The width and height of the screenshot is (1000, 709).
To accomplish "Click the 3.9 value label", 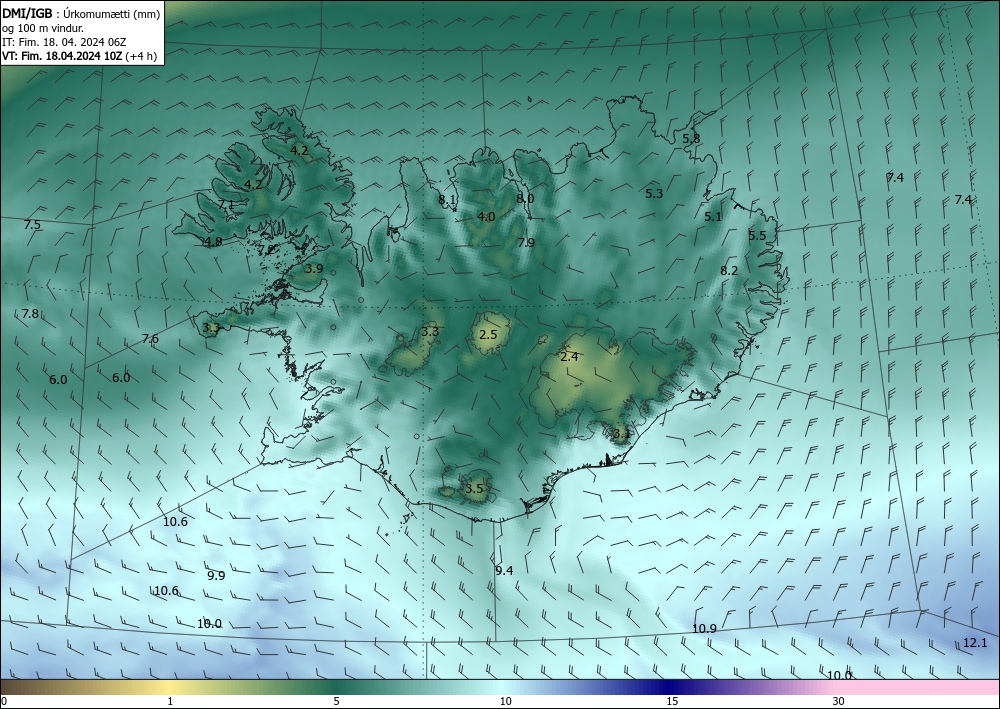I will click(x=314, y=268).
